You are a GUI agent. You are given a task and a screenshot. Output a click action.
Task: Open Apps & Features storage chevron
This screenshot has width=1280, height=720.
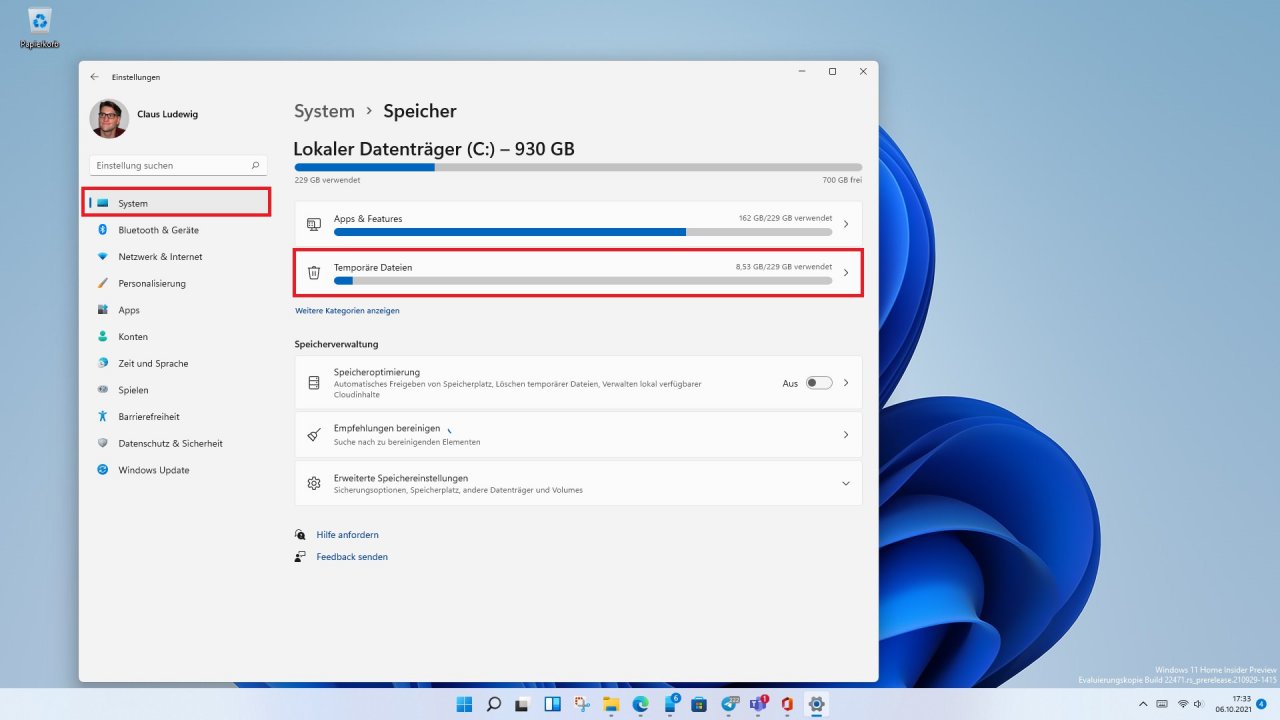tap(846, 224)
